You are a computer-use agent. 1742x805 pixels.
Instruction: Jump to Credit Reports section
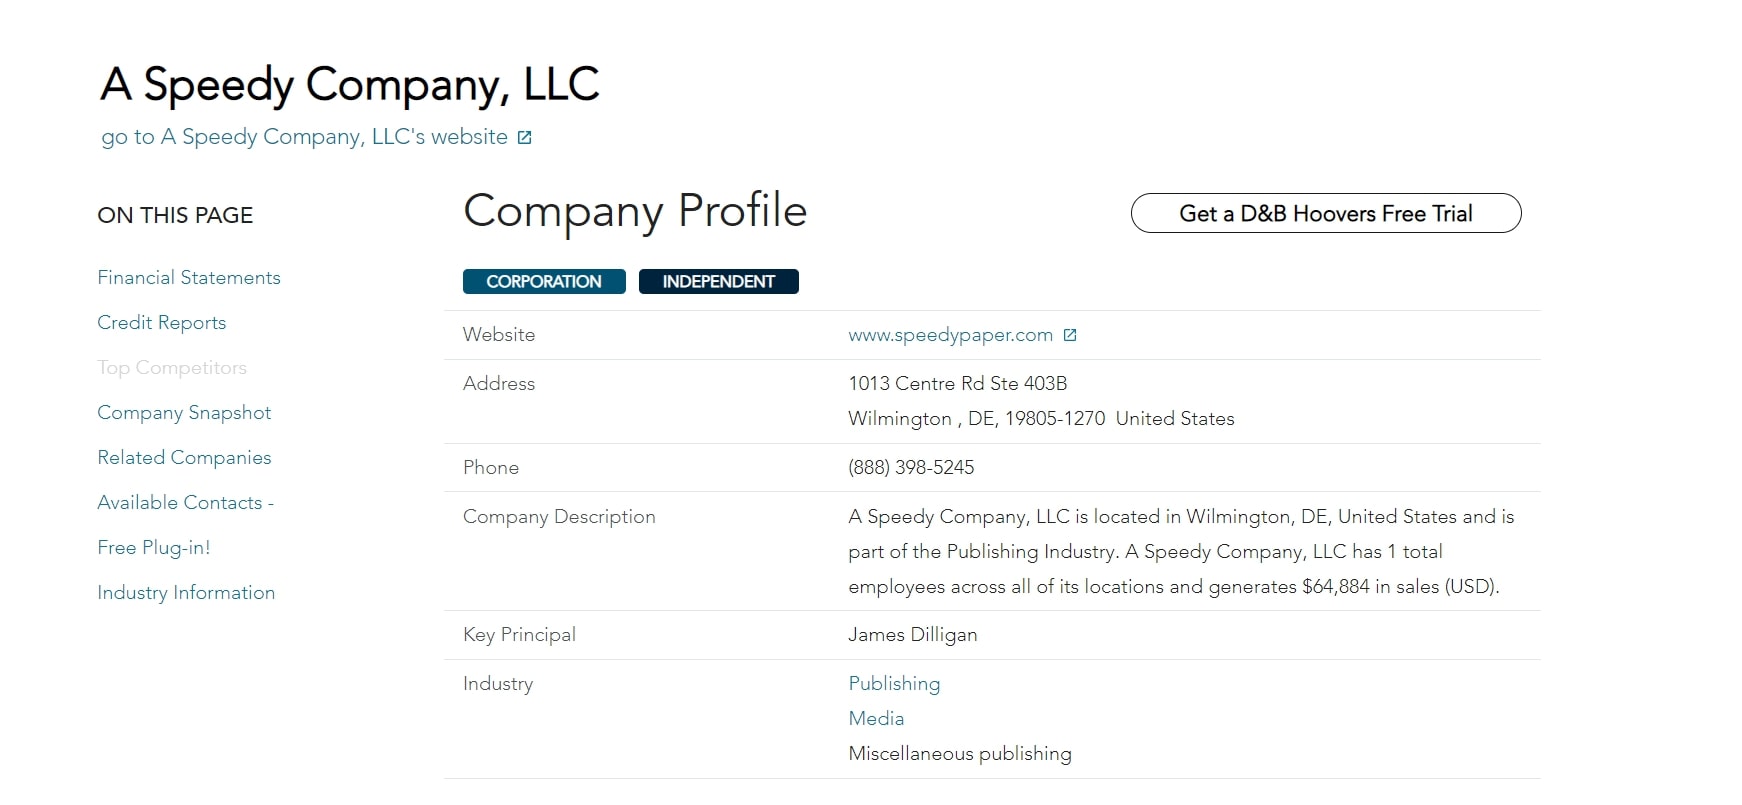(x=162, y=323)
